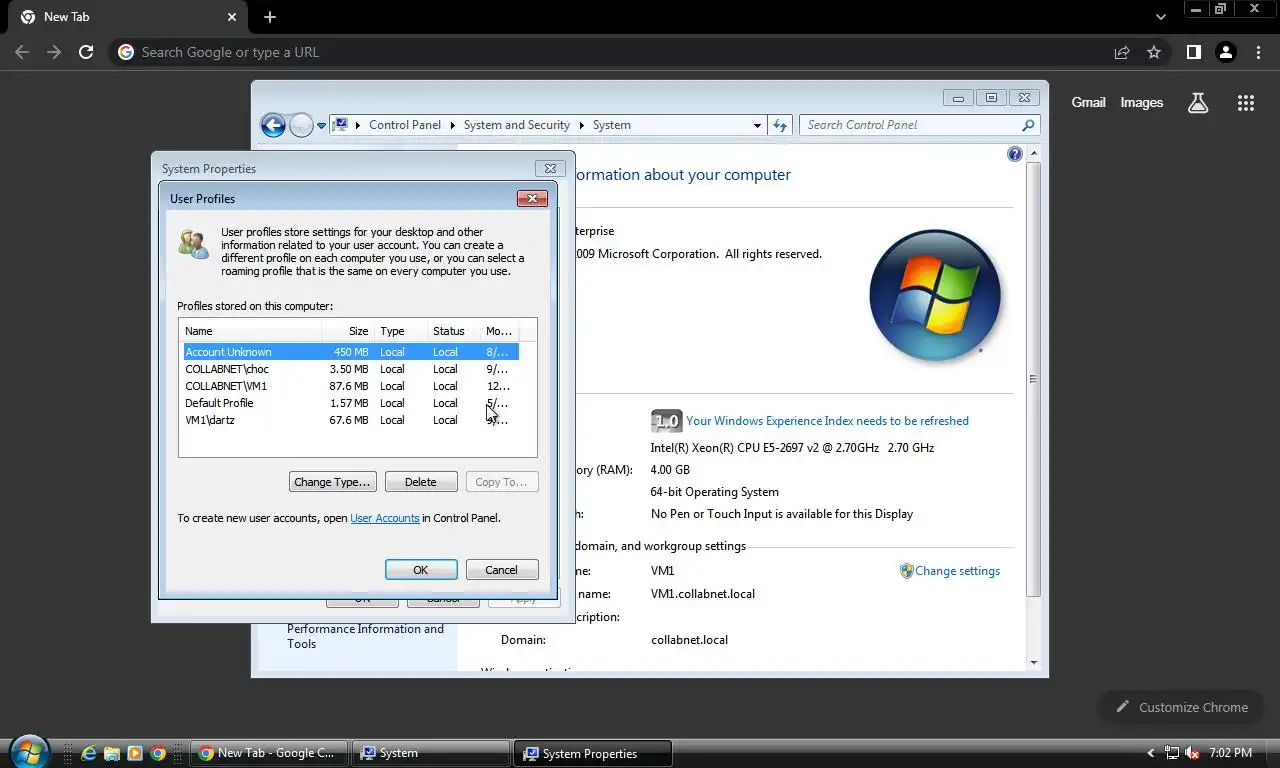Expand the recent pages dropdown arrow
Screen dimensions: 1280x768
tap(321, 125)
